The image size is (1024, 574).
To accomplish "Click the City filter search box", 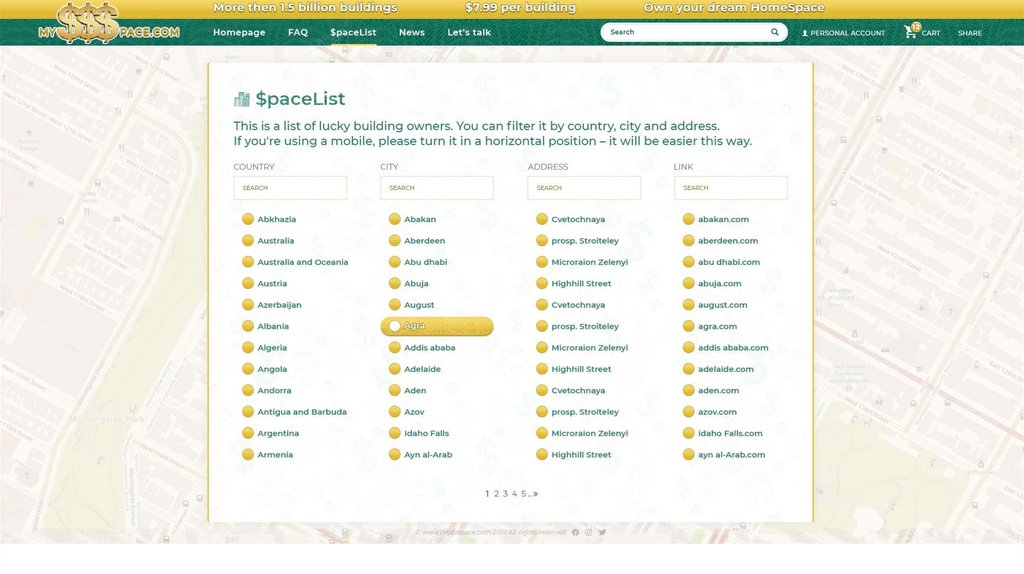I will point(437,188).
